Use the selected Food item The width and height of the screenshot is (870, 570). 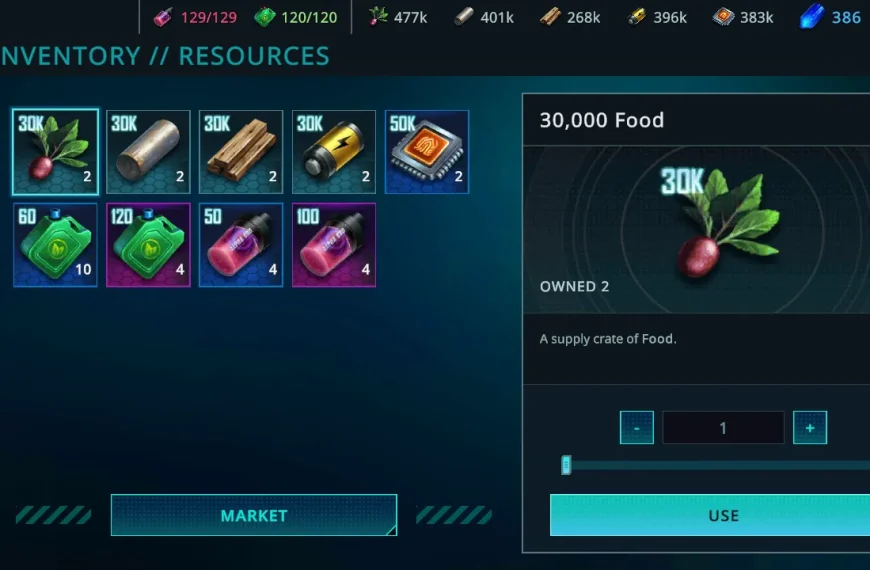pos(710,515)
